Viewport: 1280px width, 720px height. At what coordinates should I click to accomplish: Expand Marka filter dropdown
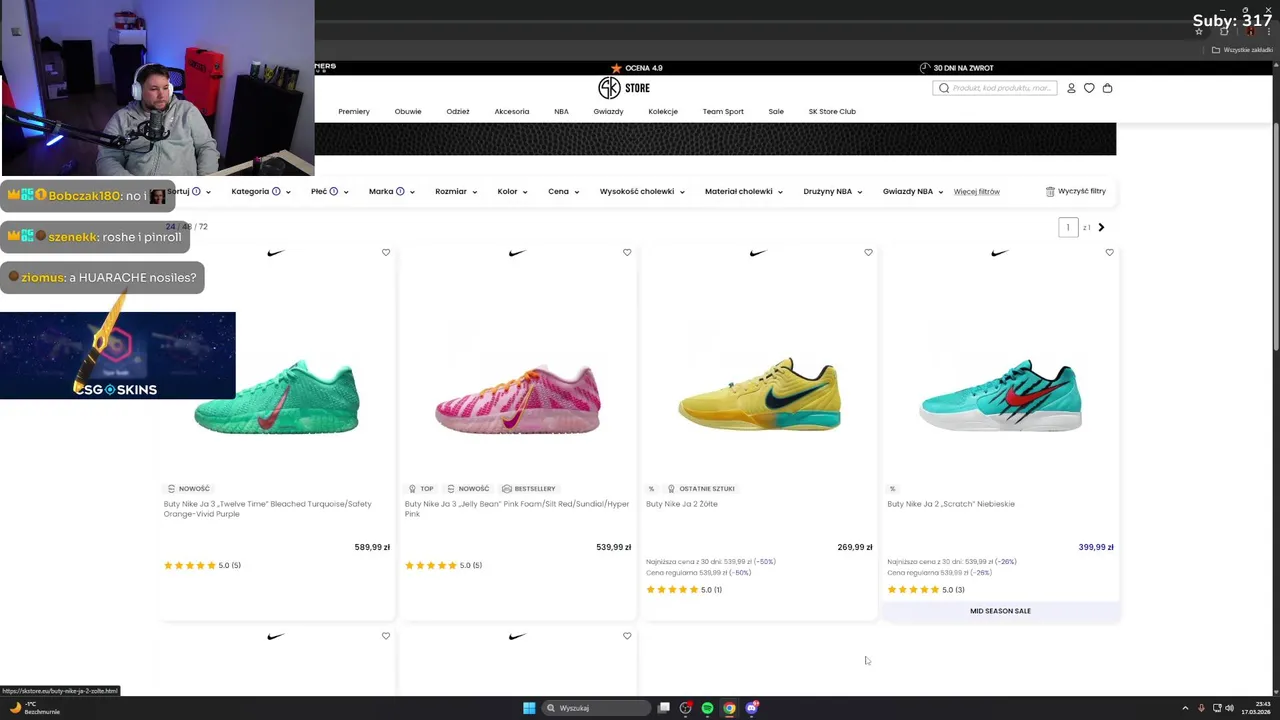point(390,191)
